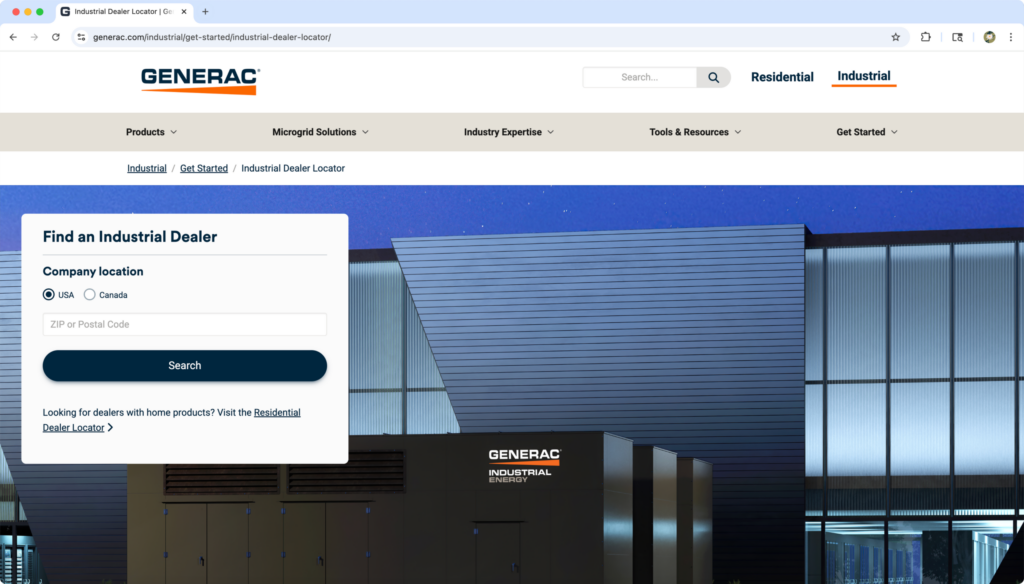Switch to the Residential tab
1024x584 pixels.
coord(782,77)
